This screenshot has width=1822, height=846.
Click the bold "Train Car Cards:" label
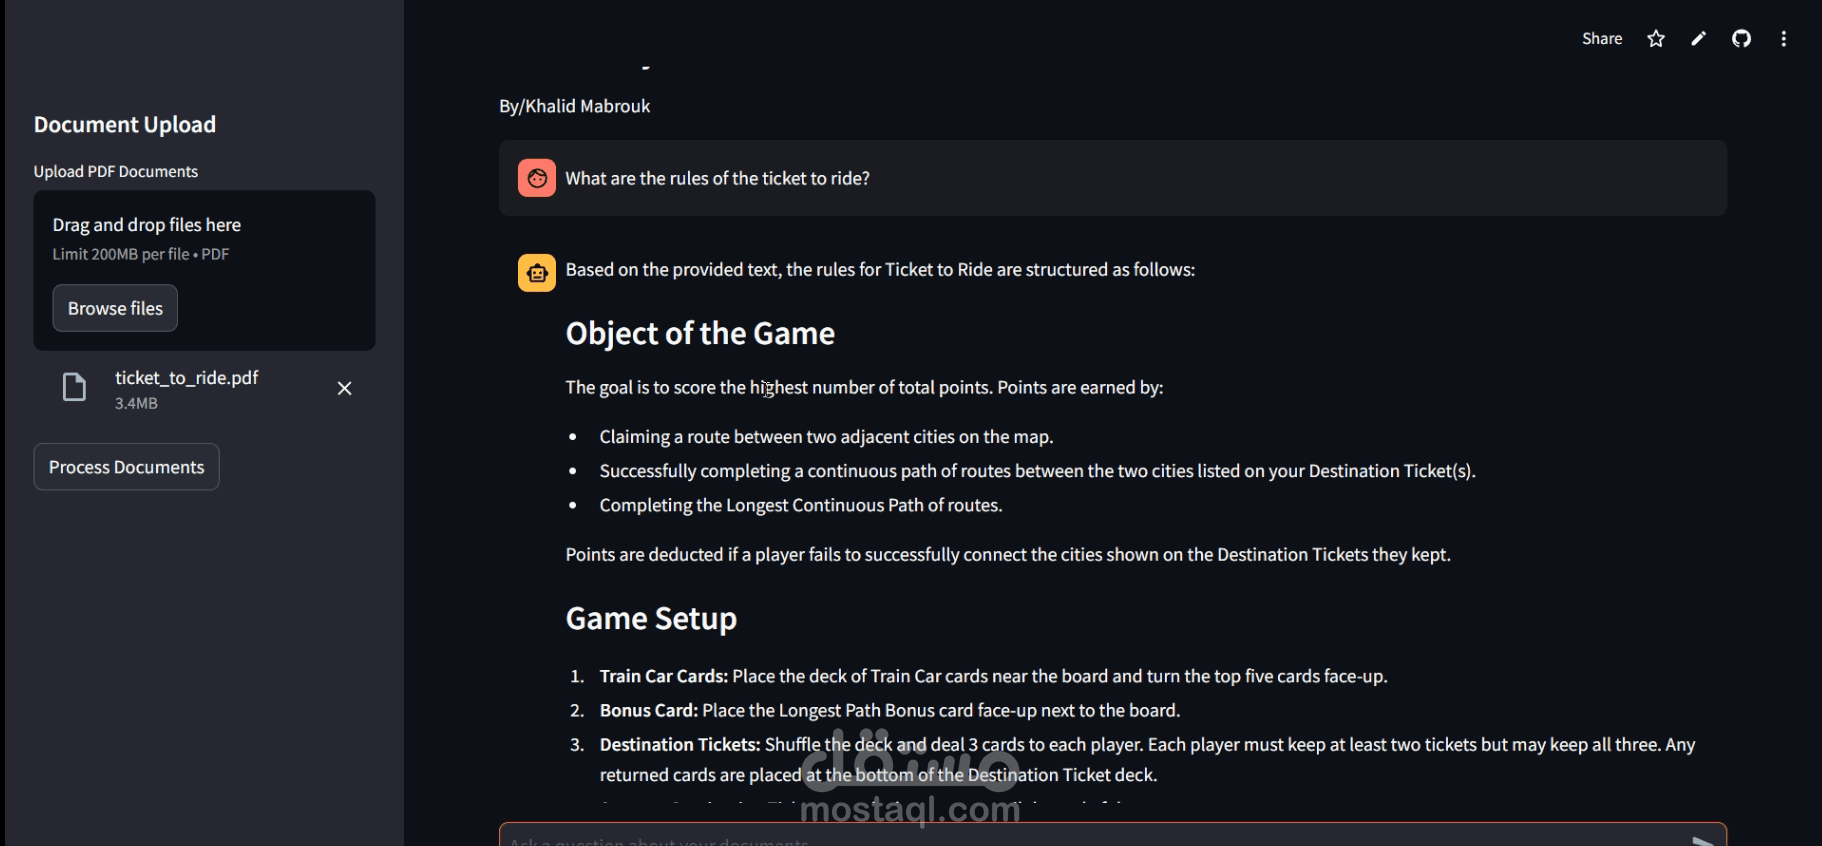pyautogui.click(x=663, y=677)
